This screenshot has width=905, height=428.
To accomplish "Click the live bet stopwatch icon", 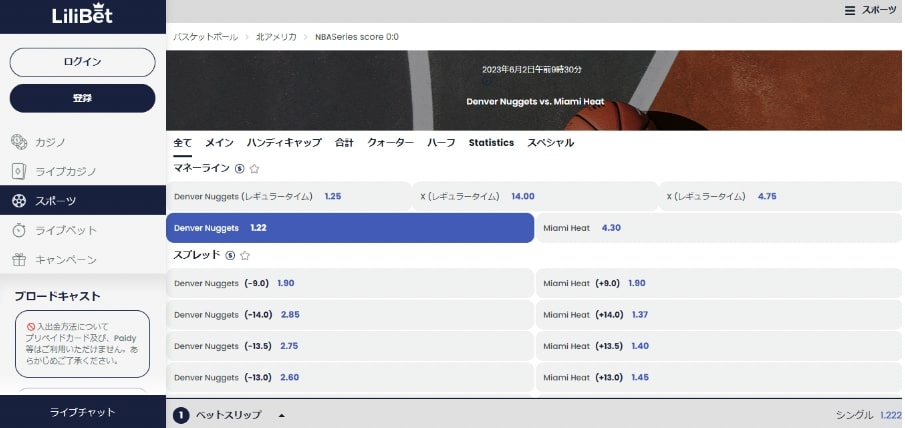I will pyautogui.click(x=19, y=230).
